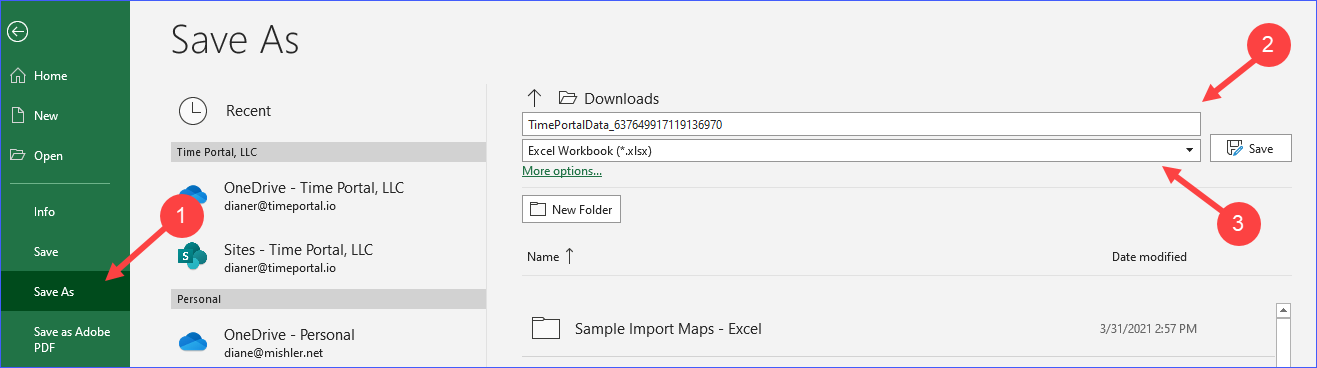Sort by Date modified column header

point(1149,257)
